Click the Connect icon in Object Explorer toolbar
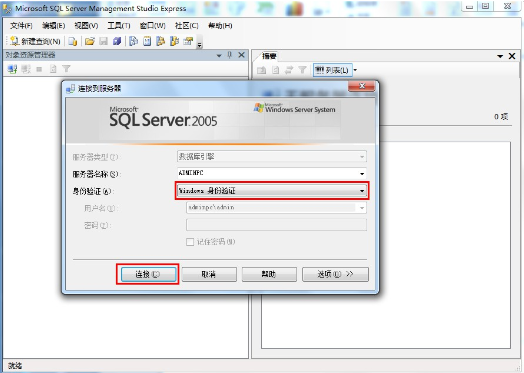The height and width of the screenshot is (373, 524). (13, 69)
